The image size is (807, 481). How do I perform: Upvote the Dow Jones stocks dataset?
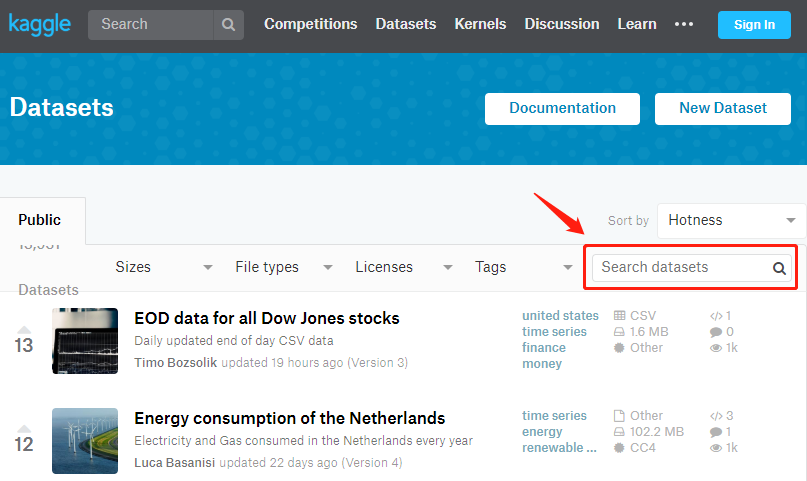[24, 329]
